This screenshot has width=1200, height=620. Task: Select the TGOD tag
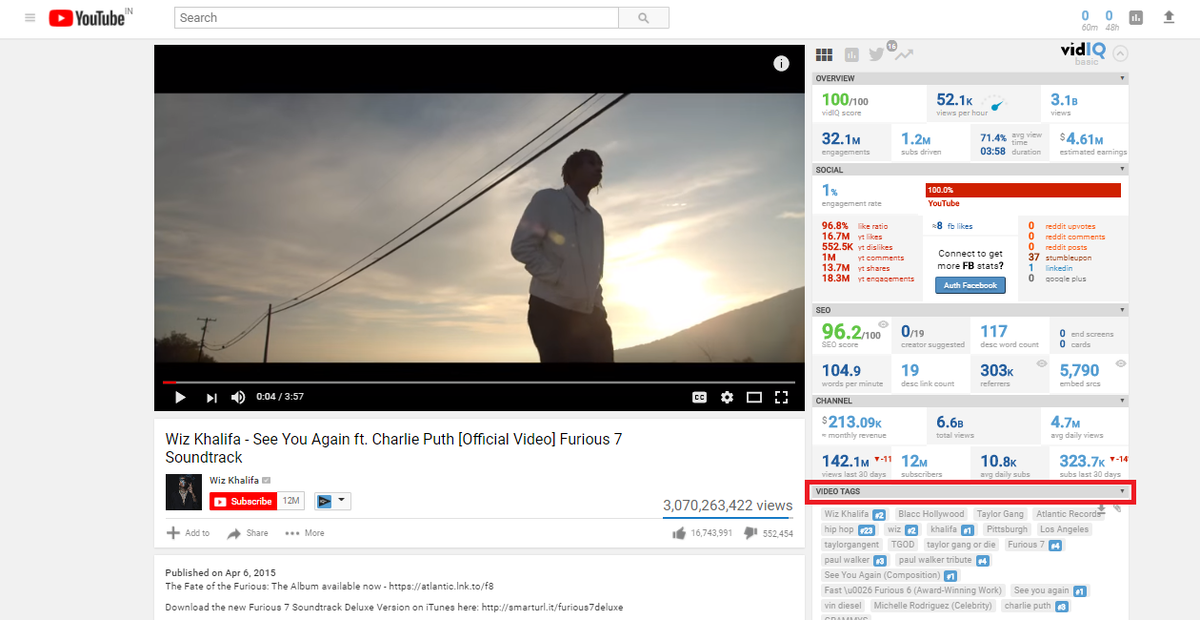pyautogui.click(x=903, y=544)
